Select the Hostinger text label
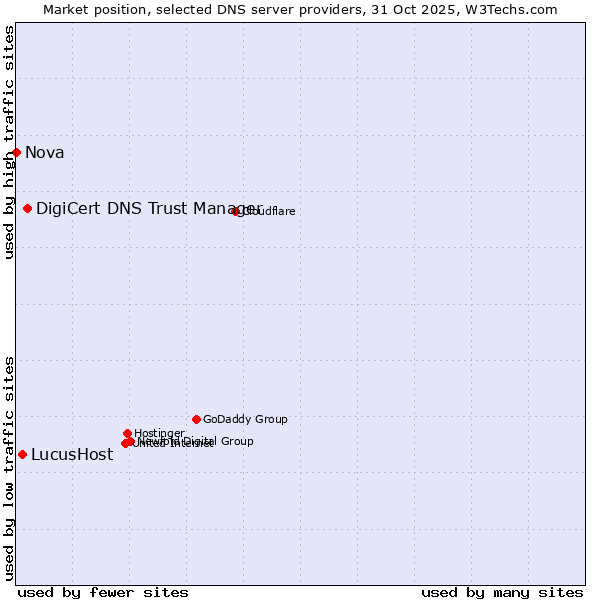The height and width of the screenshot is (600, 600). [x=159, y=433]
